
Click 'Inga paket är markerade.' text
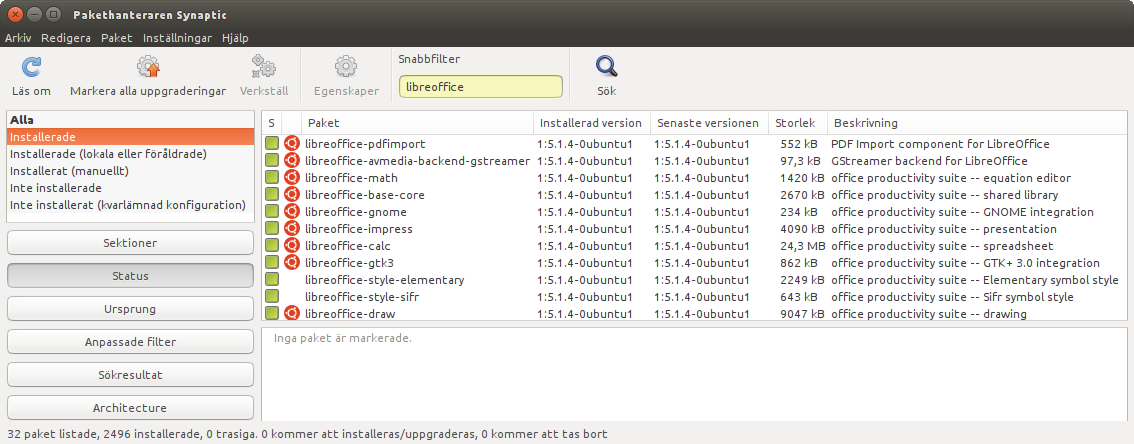tap(343, 338)
